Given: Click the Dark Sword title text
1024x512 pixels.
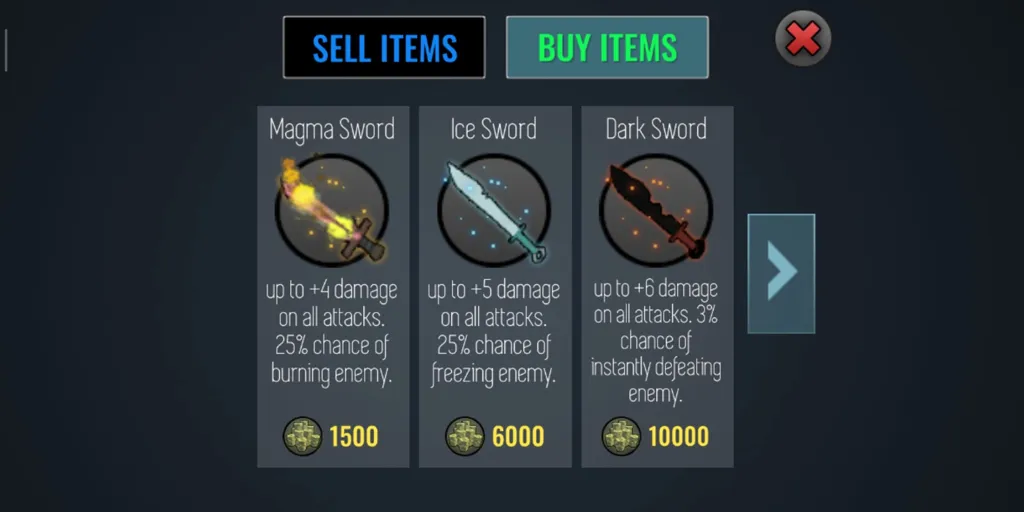Looking at the screenshot, I should (x=656, y=129).
